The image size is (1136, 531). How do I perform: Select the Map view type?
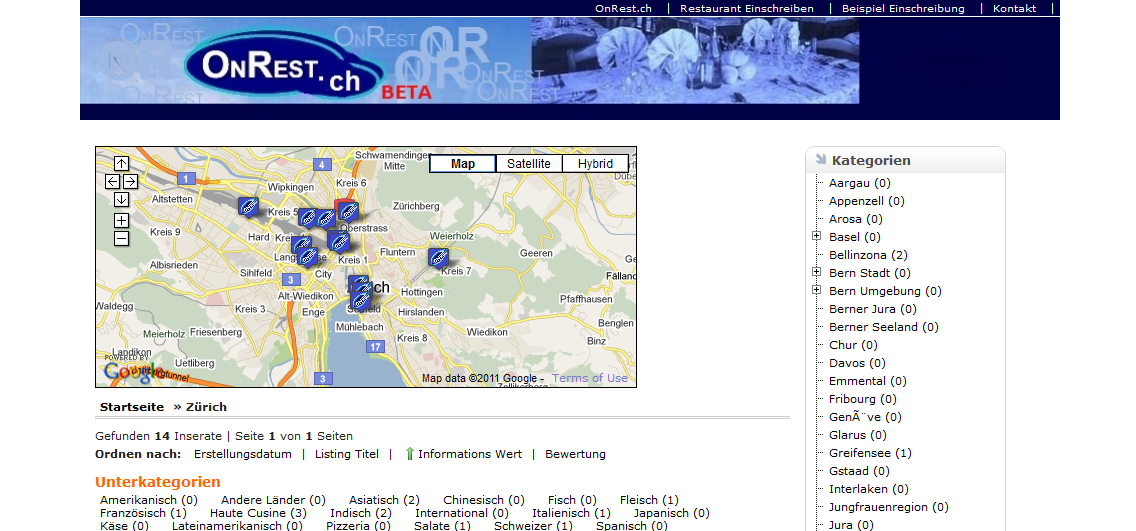(462, 164)
